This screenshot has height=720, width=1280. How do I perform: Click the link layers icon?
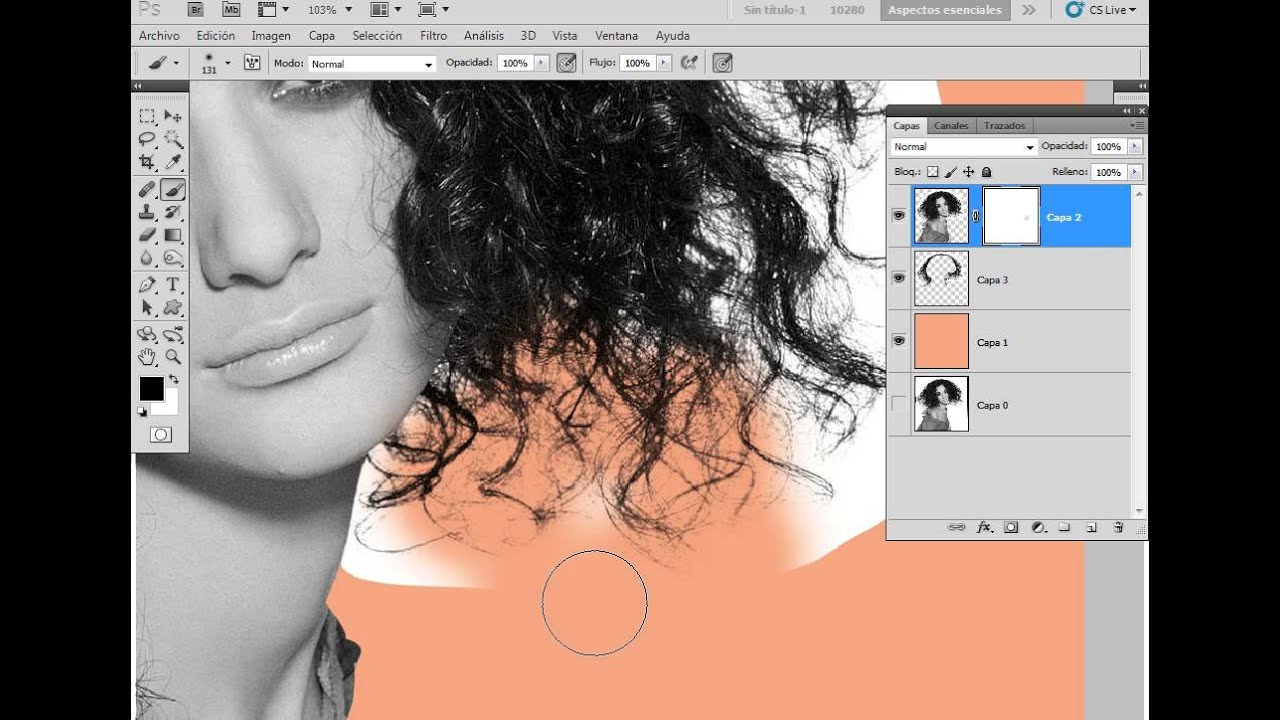[957, 527]
